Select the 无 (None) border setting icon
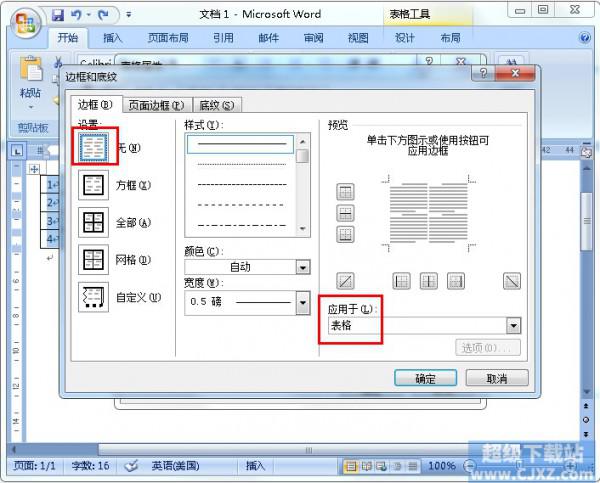 94,147
